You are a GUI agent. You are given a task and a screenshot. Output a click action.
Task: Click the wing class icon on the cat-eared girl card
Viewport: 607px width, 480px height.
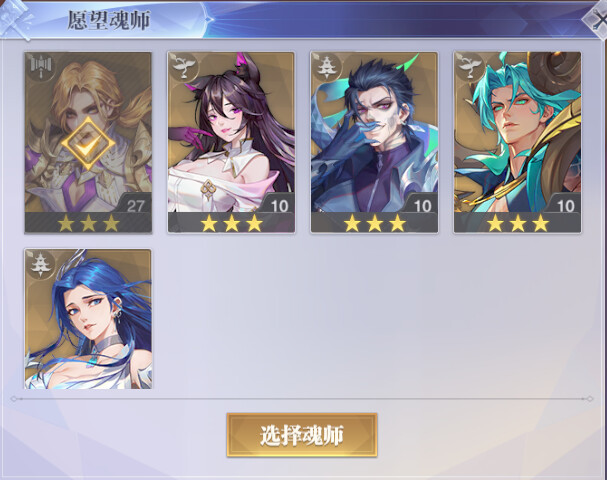tap(184, 67)
